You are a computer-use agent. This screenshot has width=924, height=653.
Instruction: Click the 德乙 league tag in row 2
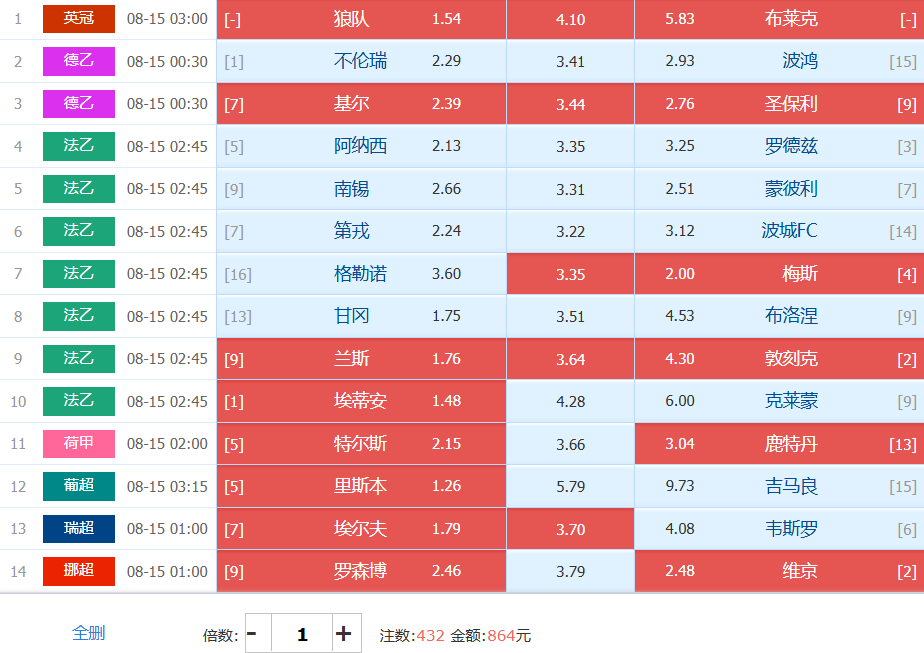(79, 61)
